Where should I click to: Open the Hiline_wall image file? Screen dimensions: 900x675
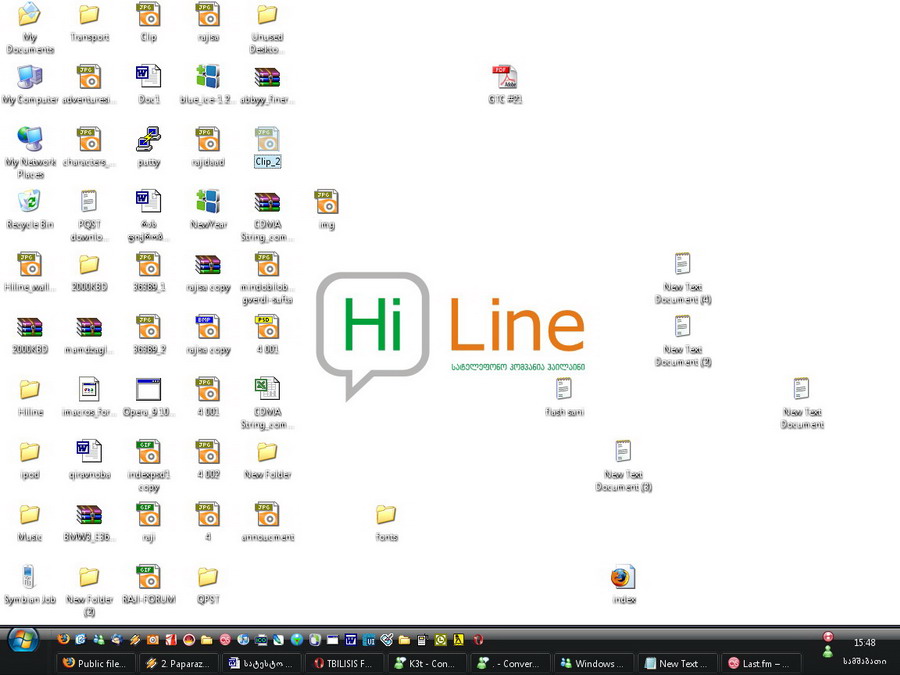pyautogui.click(x=30, y=265)
